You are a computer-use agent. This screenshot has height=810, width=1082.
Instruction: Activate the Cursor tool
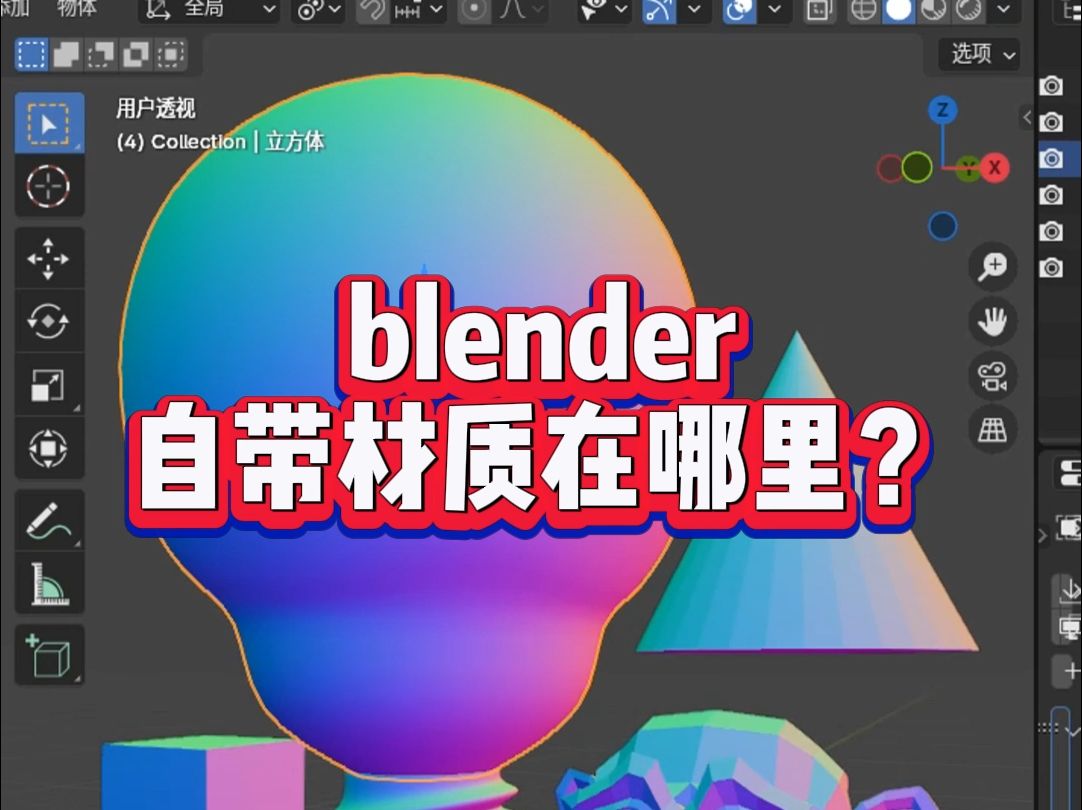point(50,188)
